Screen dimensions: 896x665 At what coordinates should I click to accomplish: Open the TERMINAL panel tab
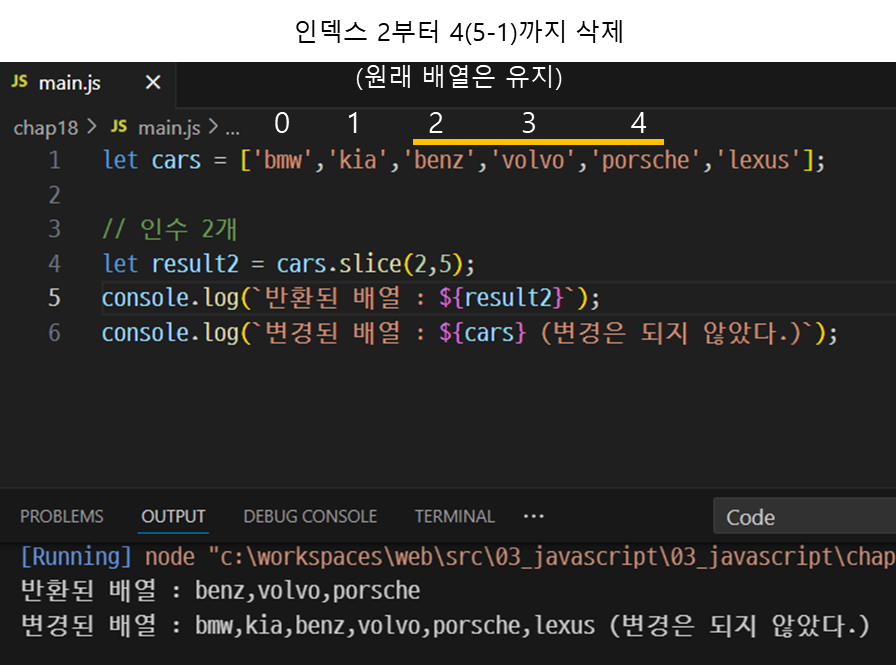coord(454,516)
